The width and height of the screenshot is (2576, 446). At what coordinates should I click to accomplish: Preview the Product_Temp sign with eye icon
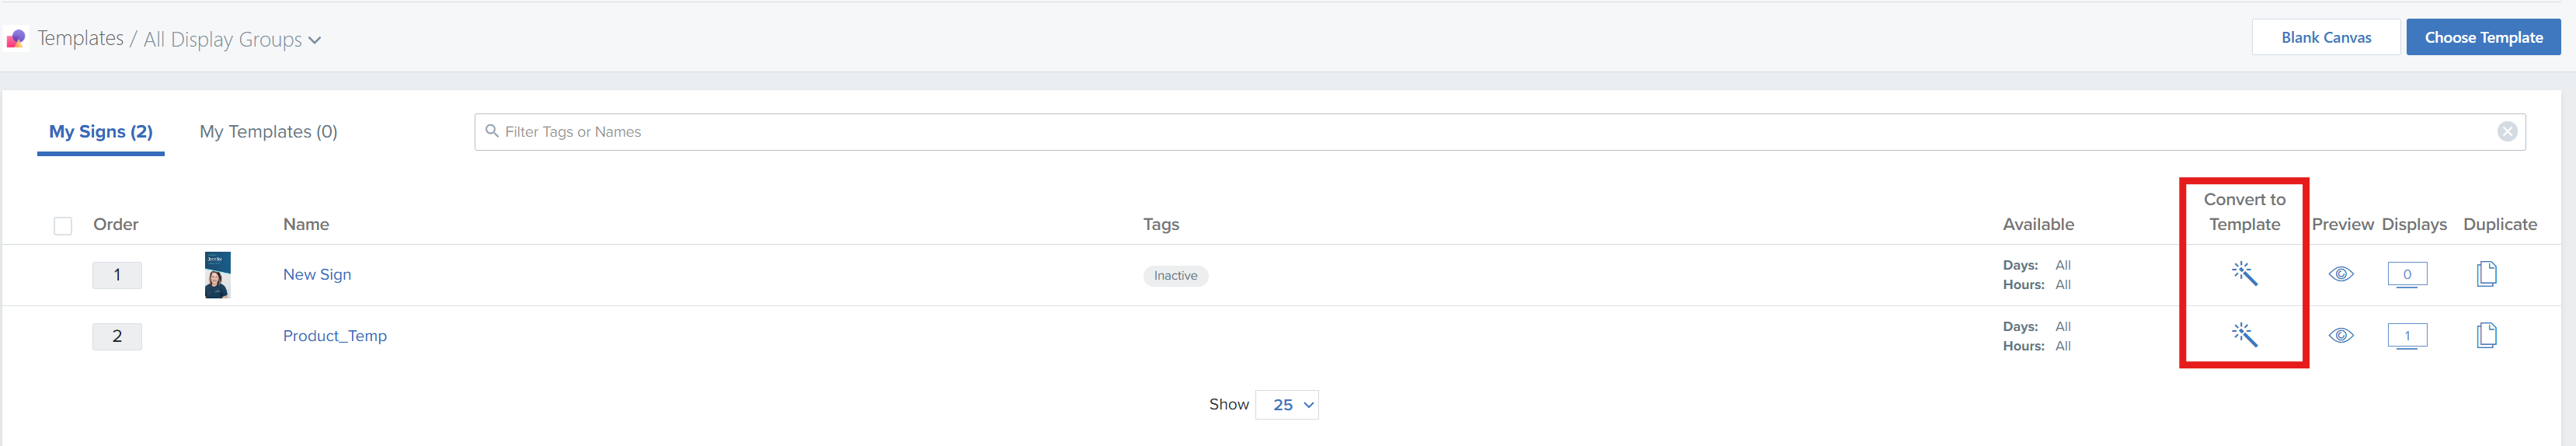pos(2341,335)
